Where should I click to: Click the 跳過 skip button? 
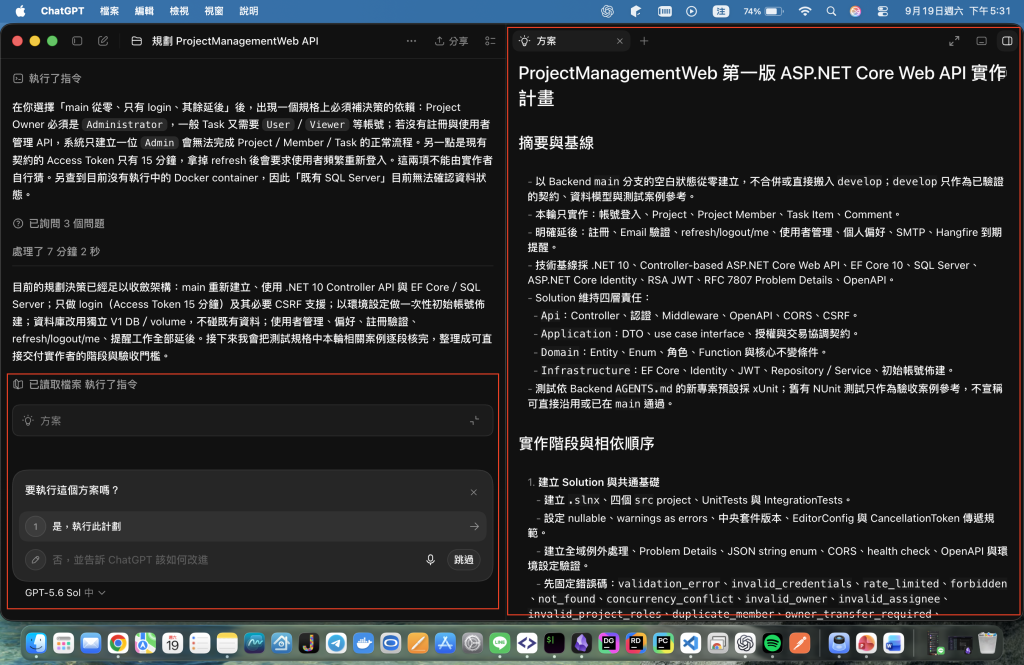coord(464,560)
